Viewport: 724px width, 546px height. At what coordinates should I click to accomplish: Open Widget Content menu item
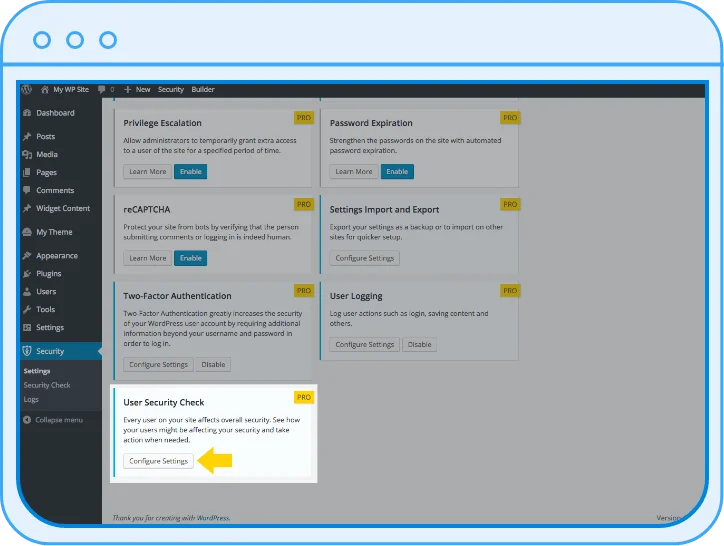coord(61,208)
